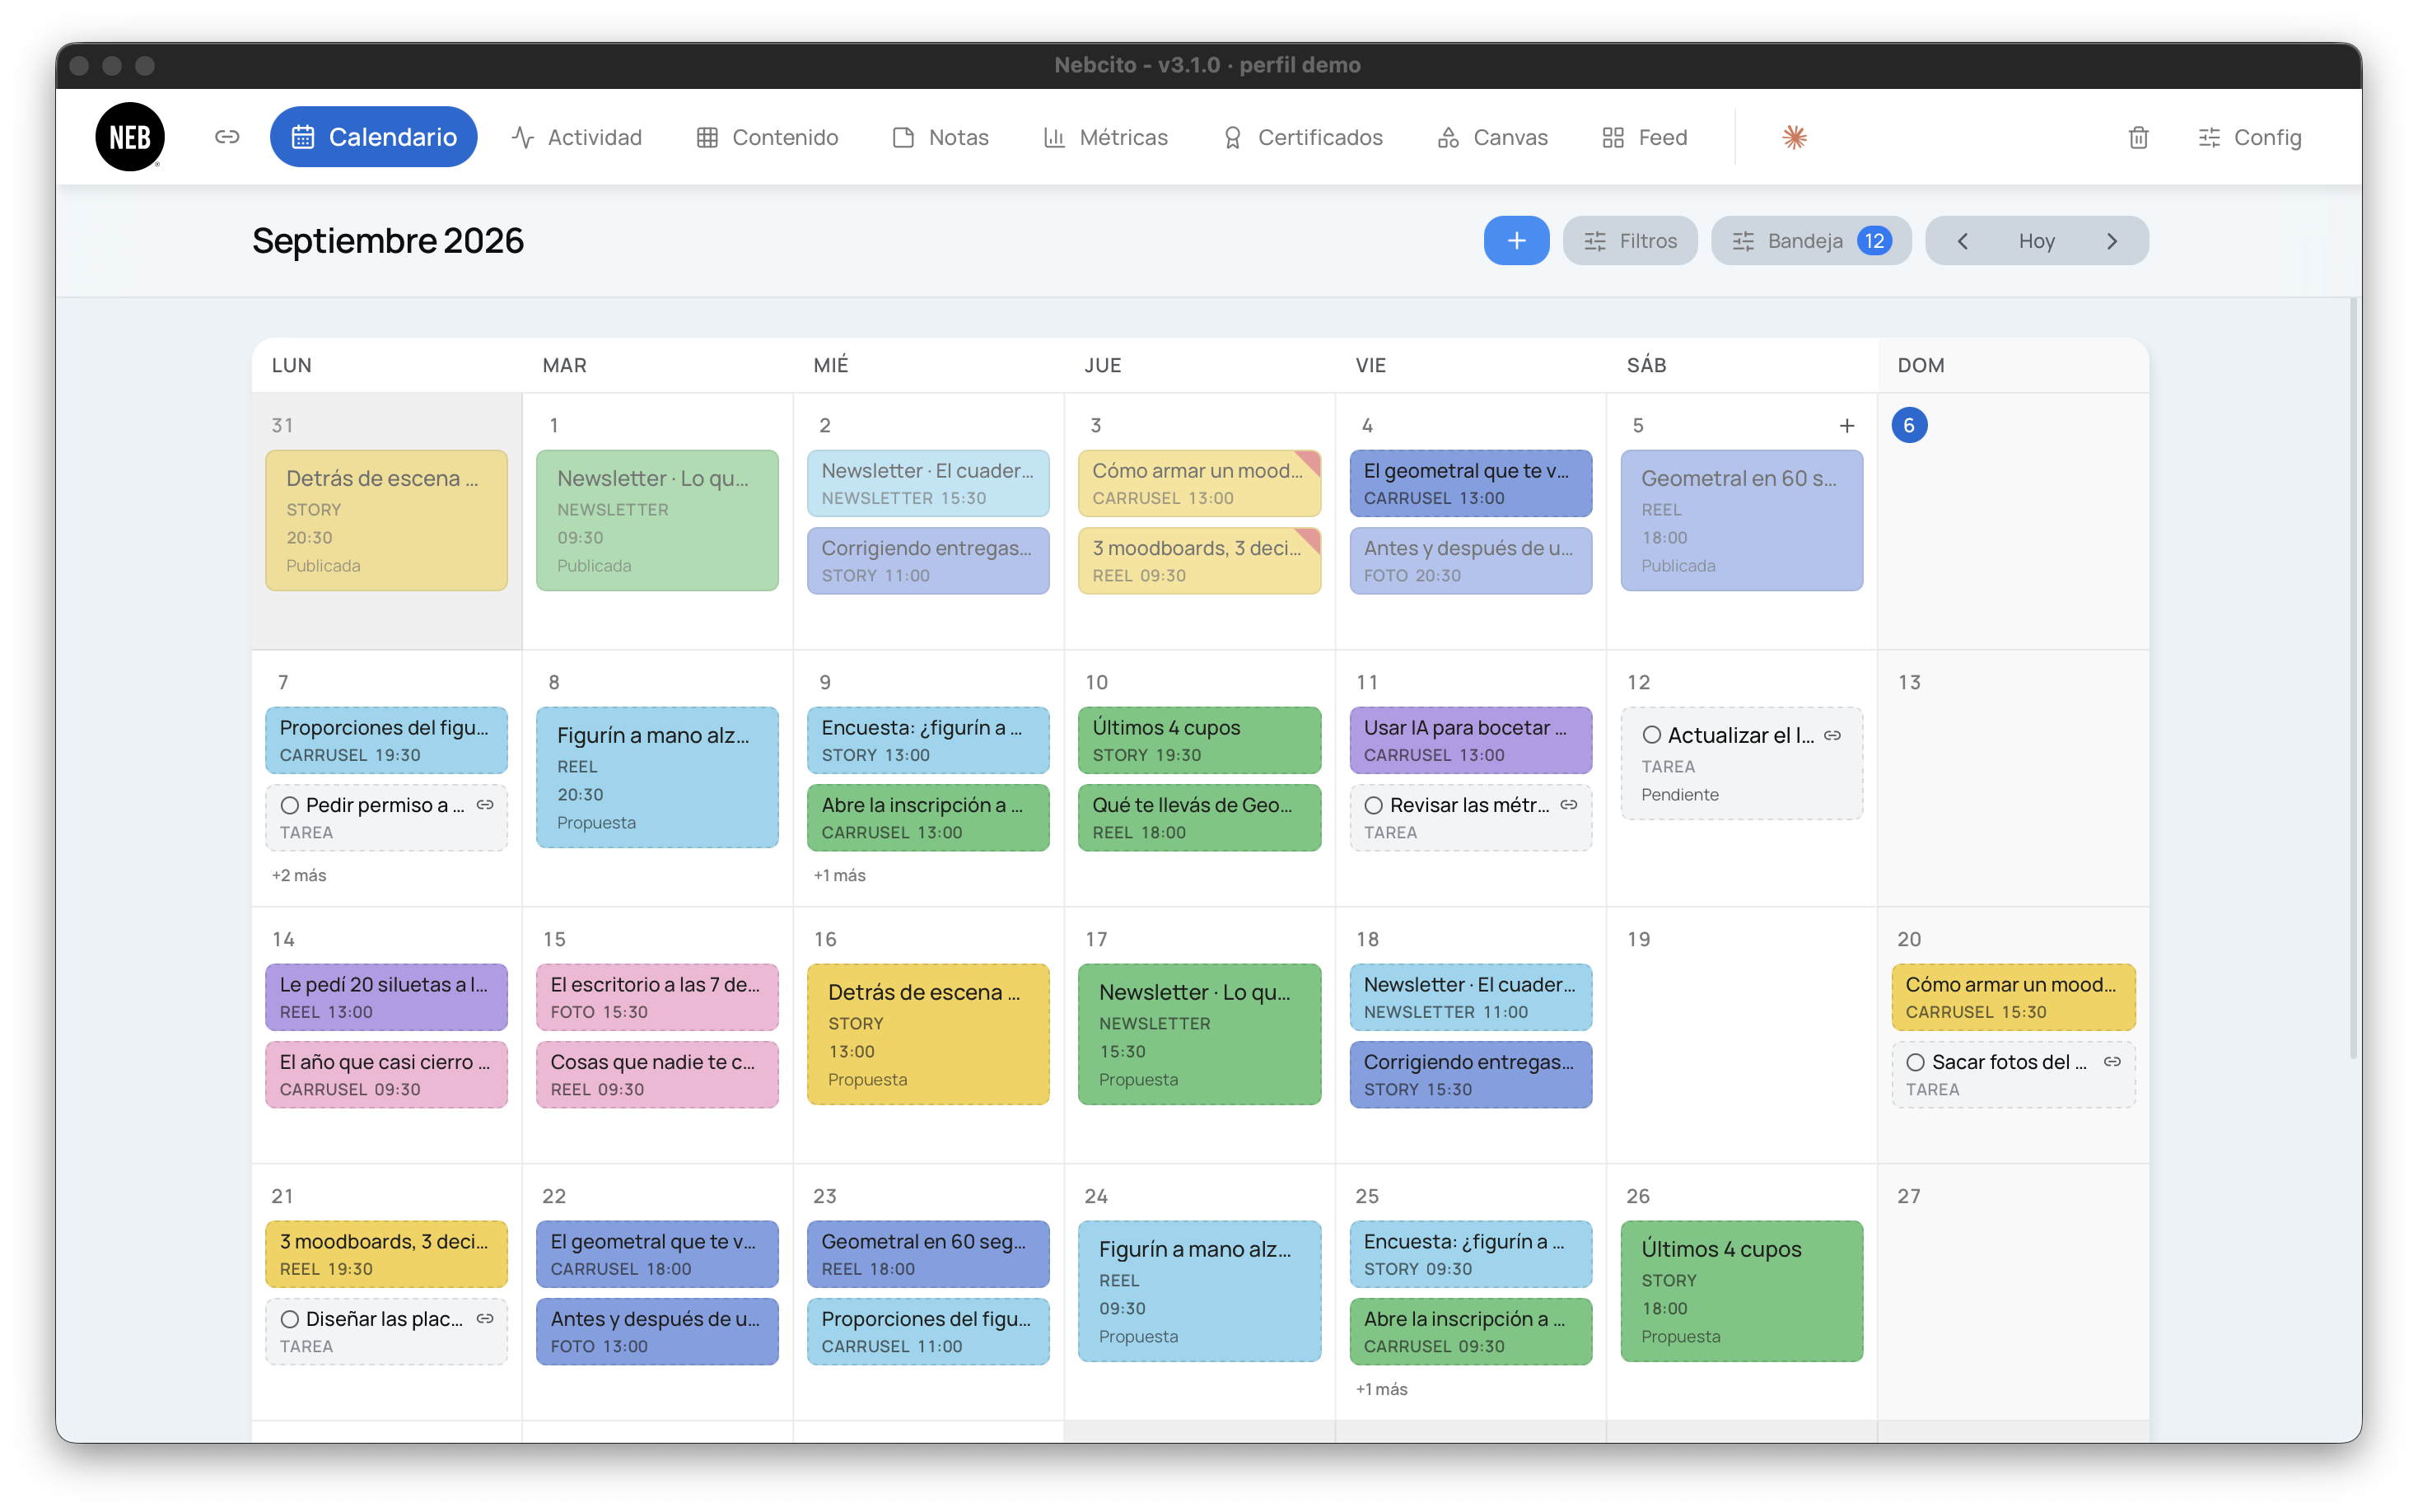2418x1512 pixels.
Task: Open Detrás de escena story on day 16
Action: [928, 1034]
